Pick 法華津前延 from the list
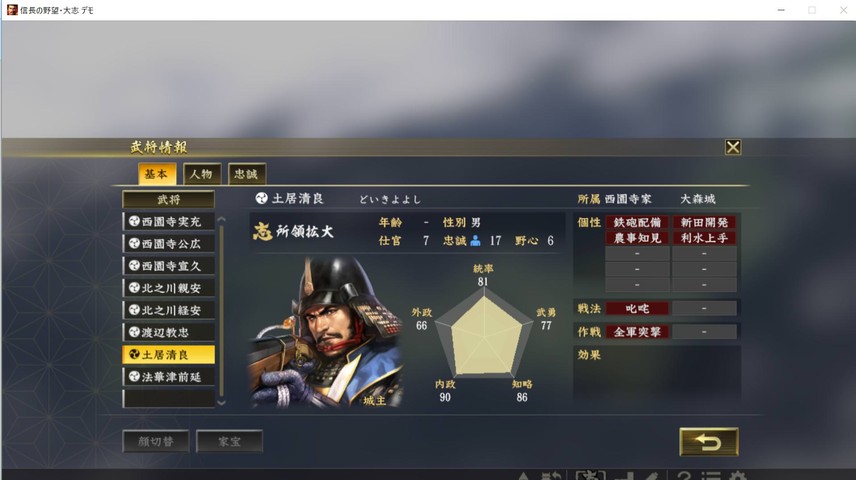Viewport: 856px width, 480px height. (x=169, y=376)
